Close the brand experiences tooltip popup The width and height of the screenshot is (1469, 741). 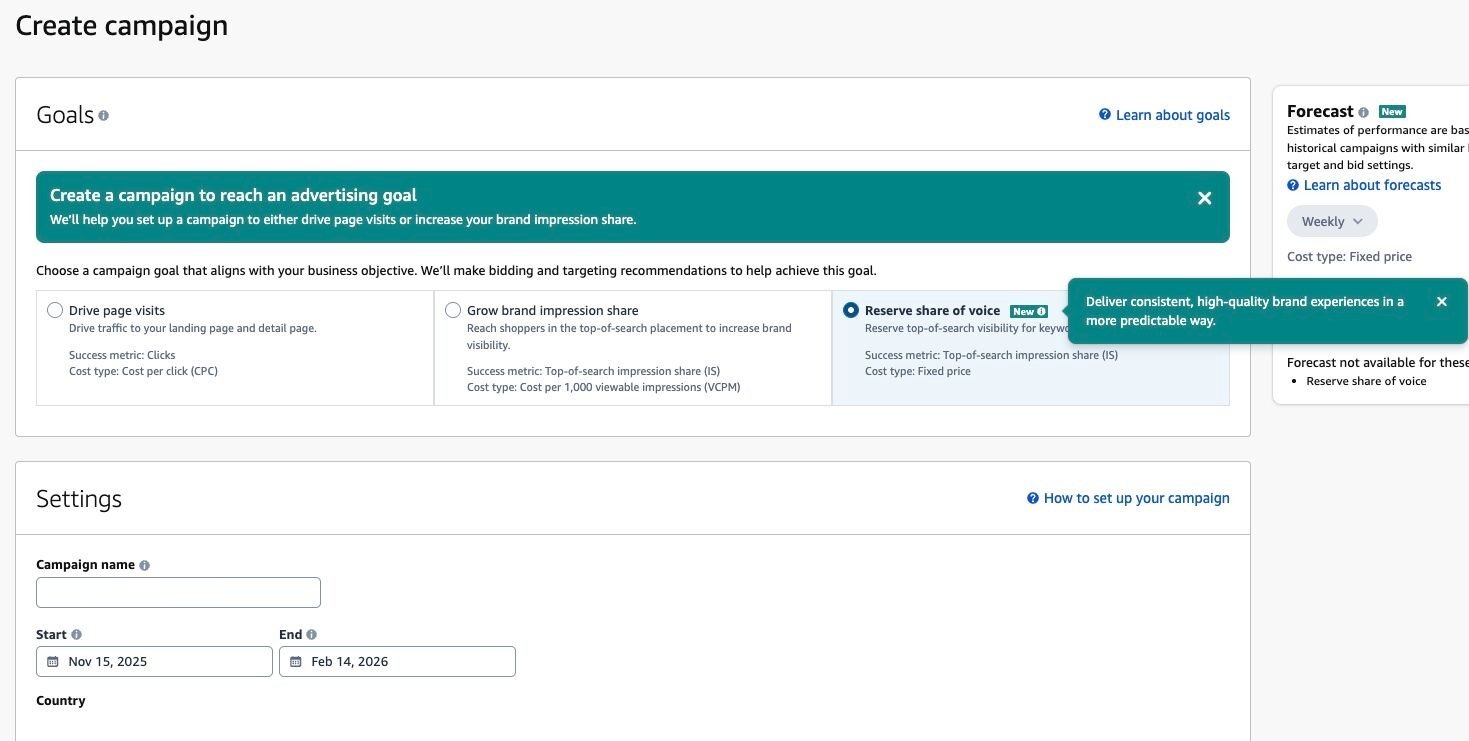pos(1441,302)
